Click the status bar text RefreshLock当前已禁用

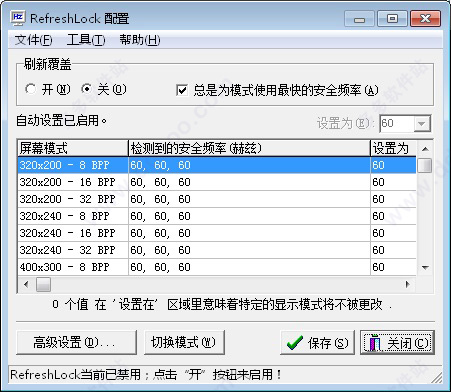coord(75,375)
